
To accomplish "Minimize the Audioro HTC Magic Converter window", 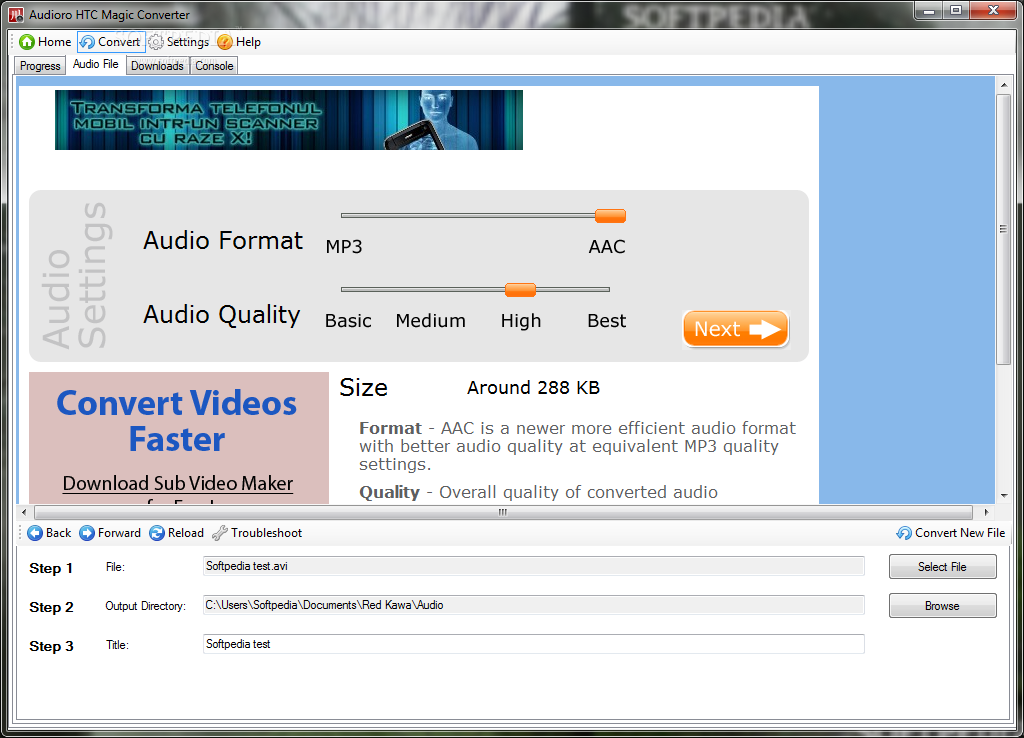I will 929,10.
